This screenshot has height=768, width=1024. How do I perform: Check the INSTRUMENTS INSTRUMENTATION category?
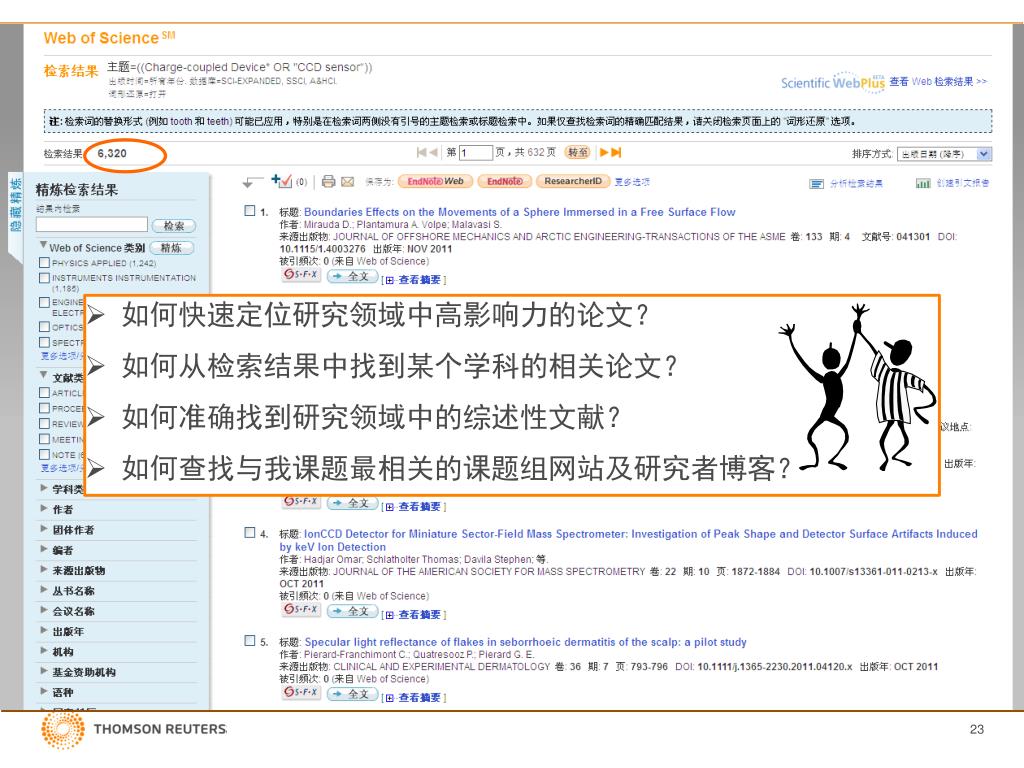(x=44, y=278)
